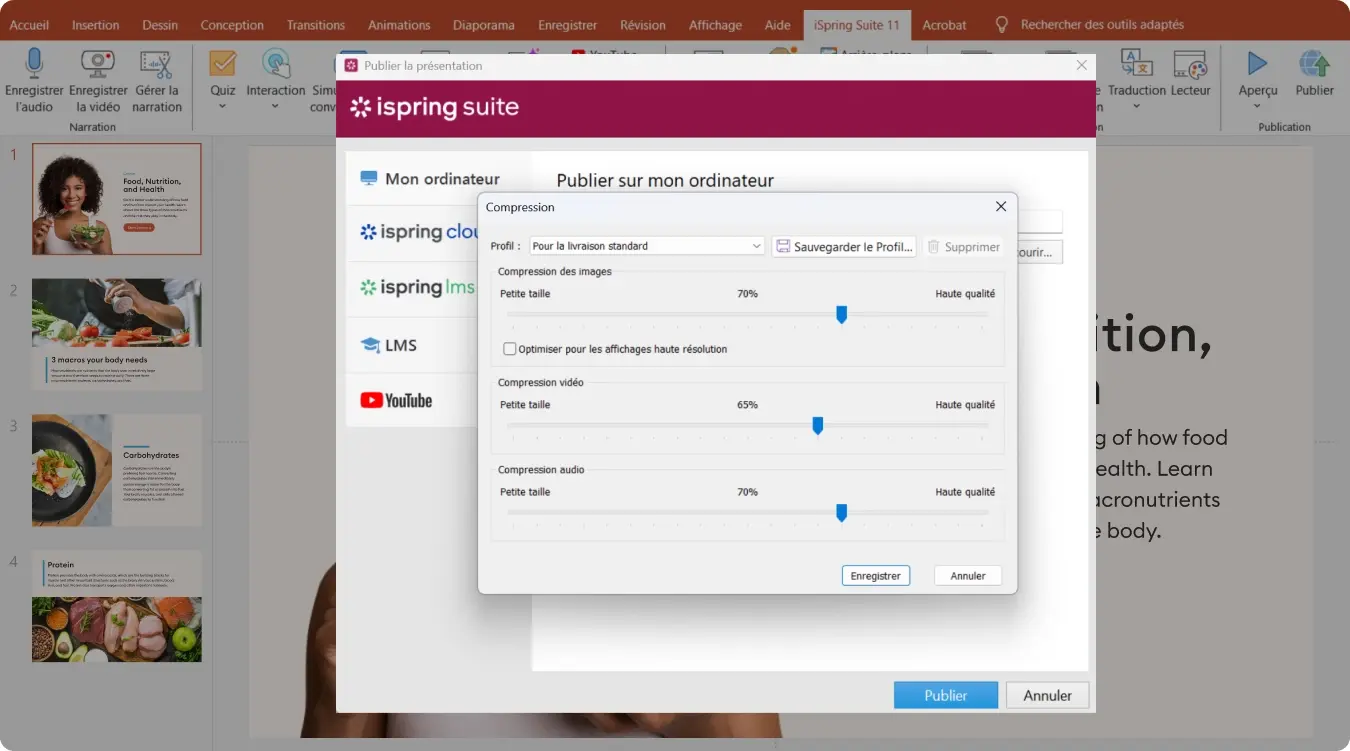Expand the Traduction dropdown arrow

pos(1137,106)
